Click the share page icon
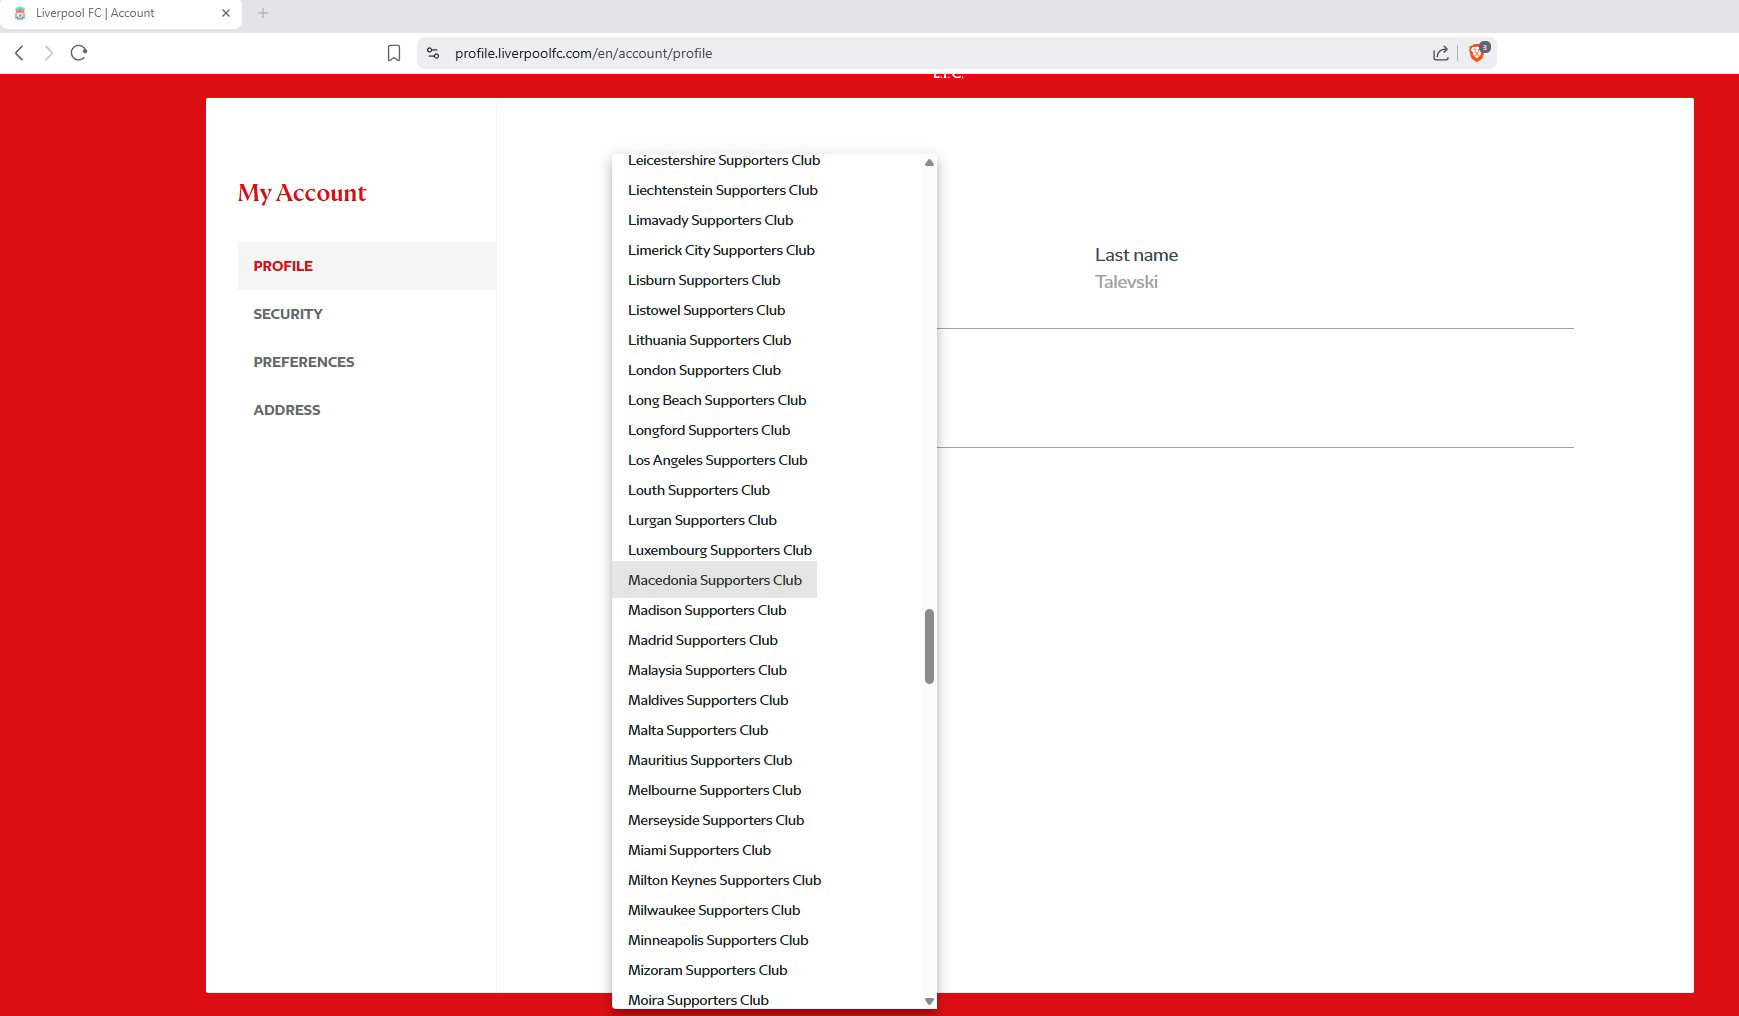Image resolution: width=1739 pixels, height=1016 pixels. pyautogui.click(x=1441, y=53)
